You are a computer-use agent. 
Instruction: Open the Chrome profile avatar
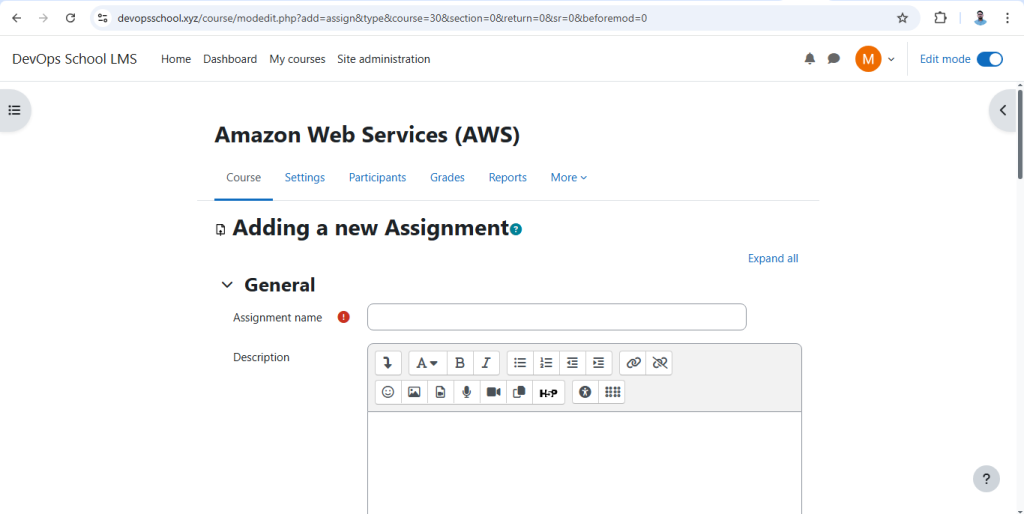tap(980, 18)
